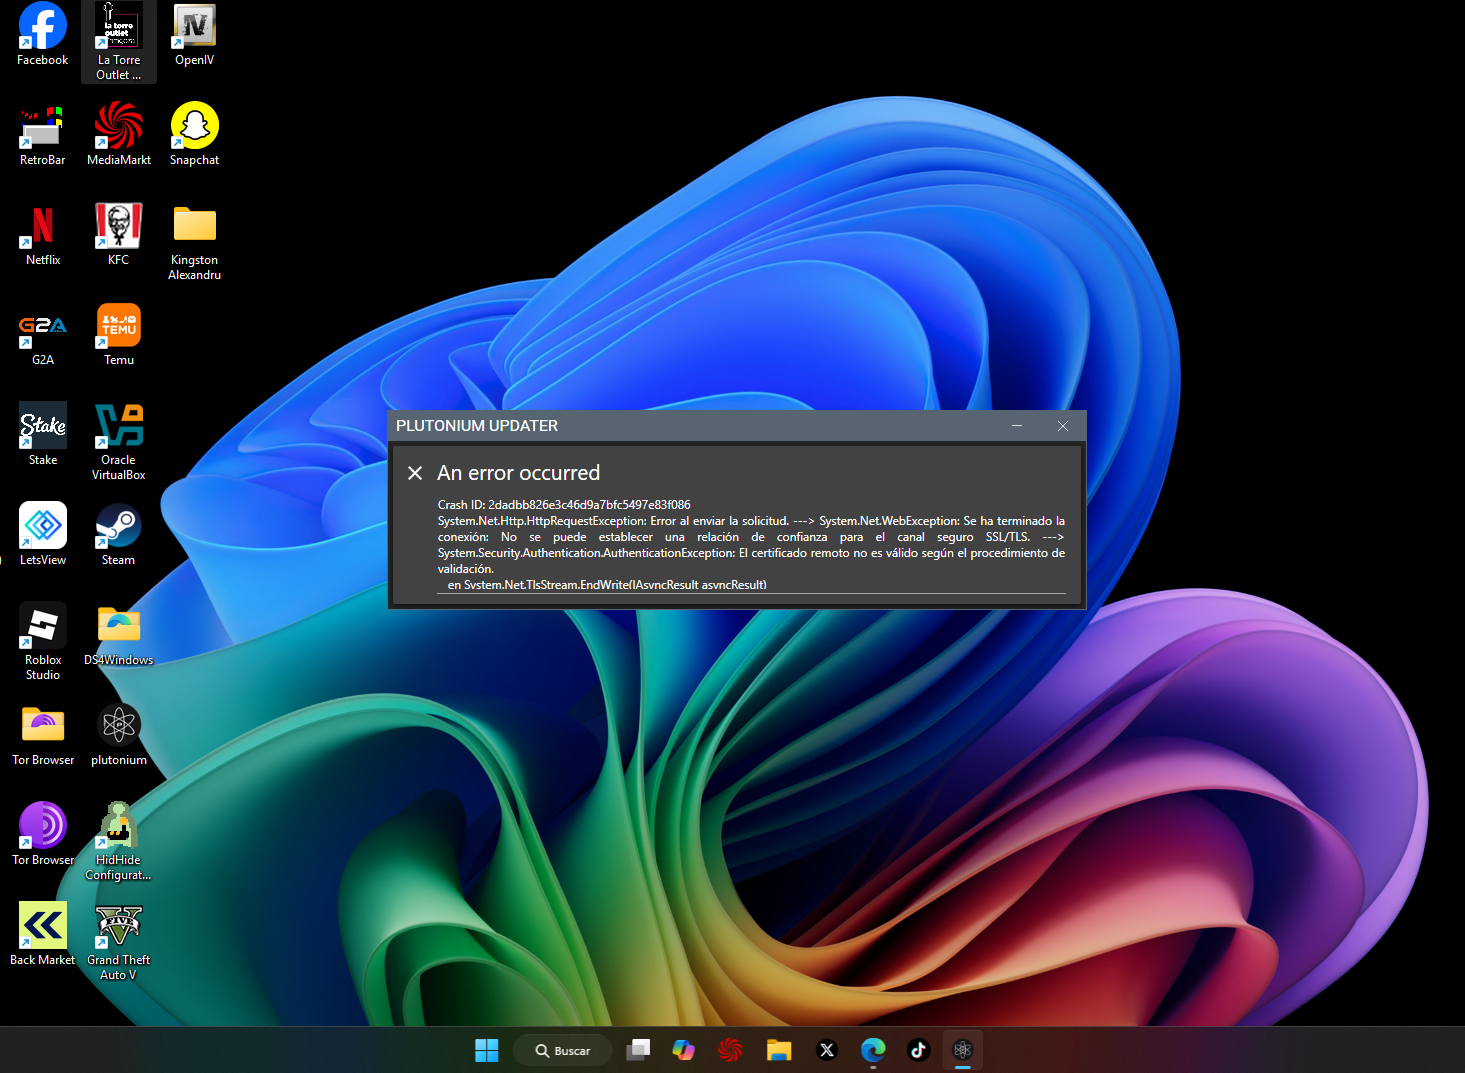Select the Grand Theft Auto V shortcut

click(119, 943)
